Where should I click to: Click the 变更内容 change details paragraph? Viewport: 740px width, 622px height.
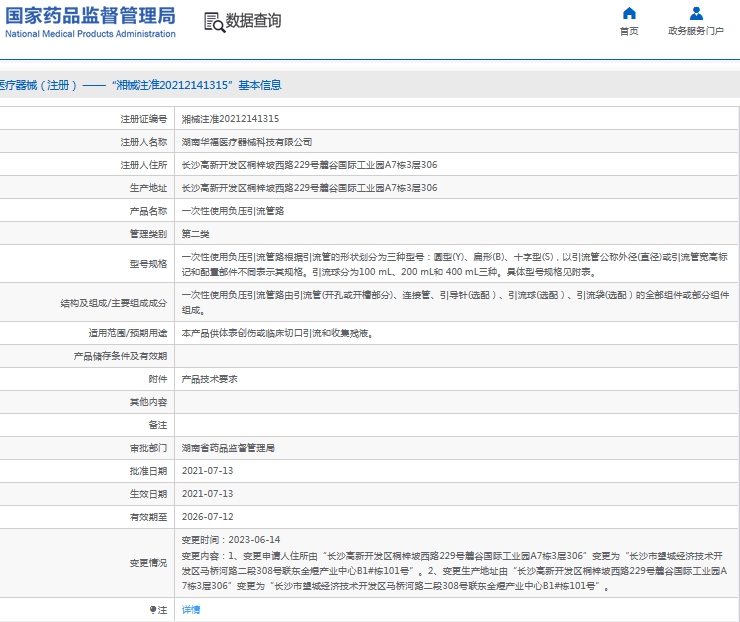(x=454, y=571)
